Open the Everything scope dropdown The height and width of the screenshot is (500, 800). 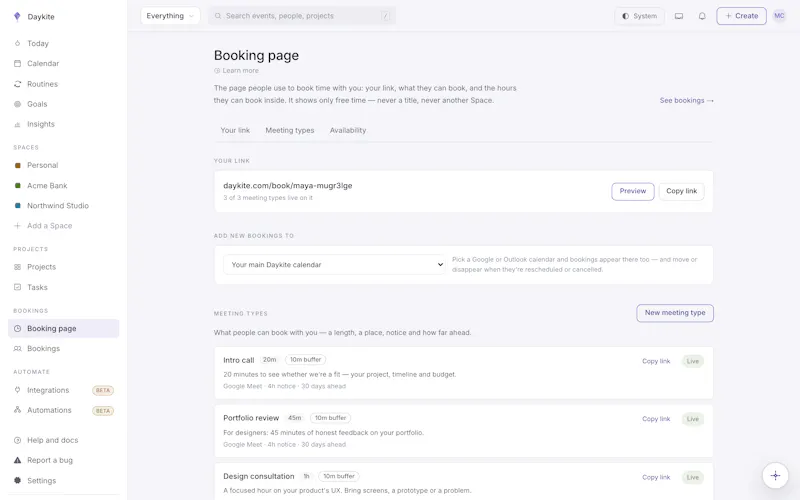click(x=170, y=16)
